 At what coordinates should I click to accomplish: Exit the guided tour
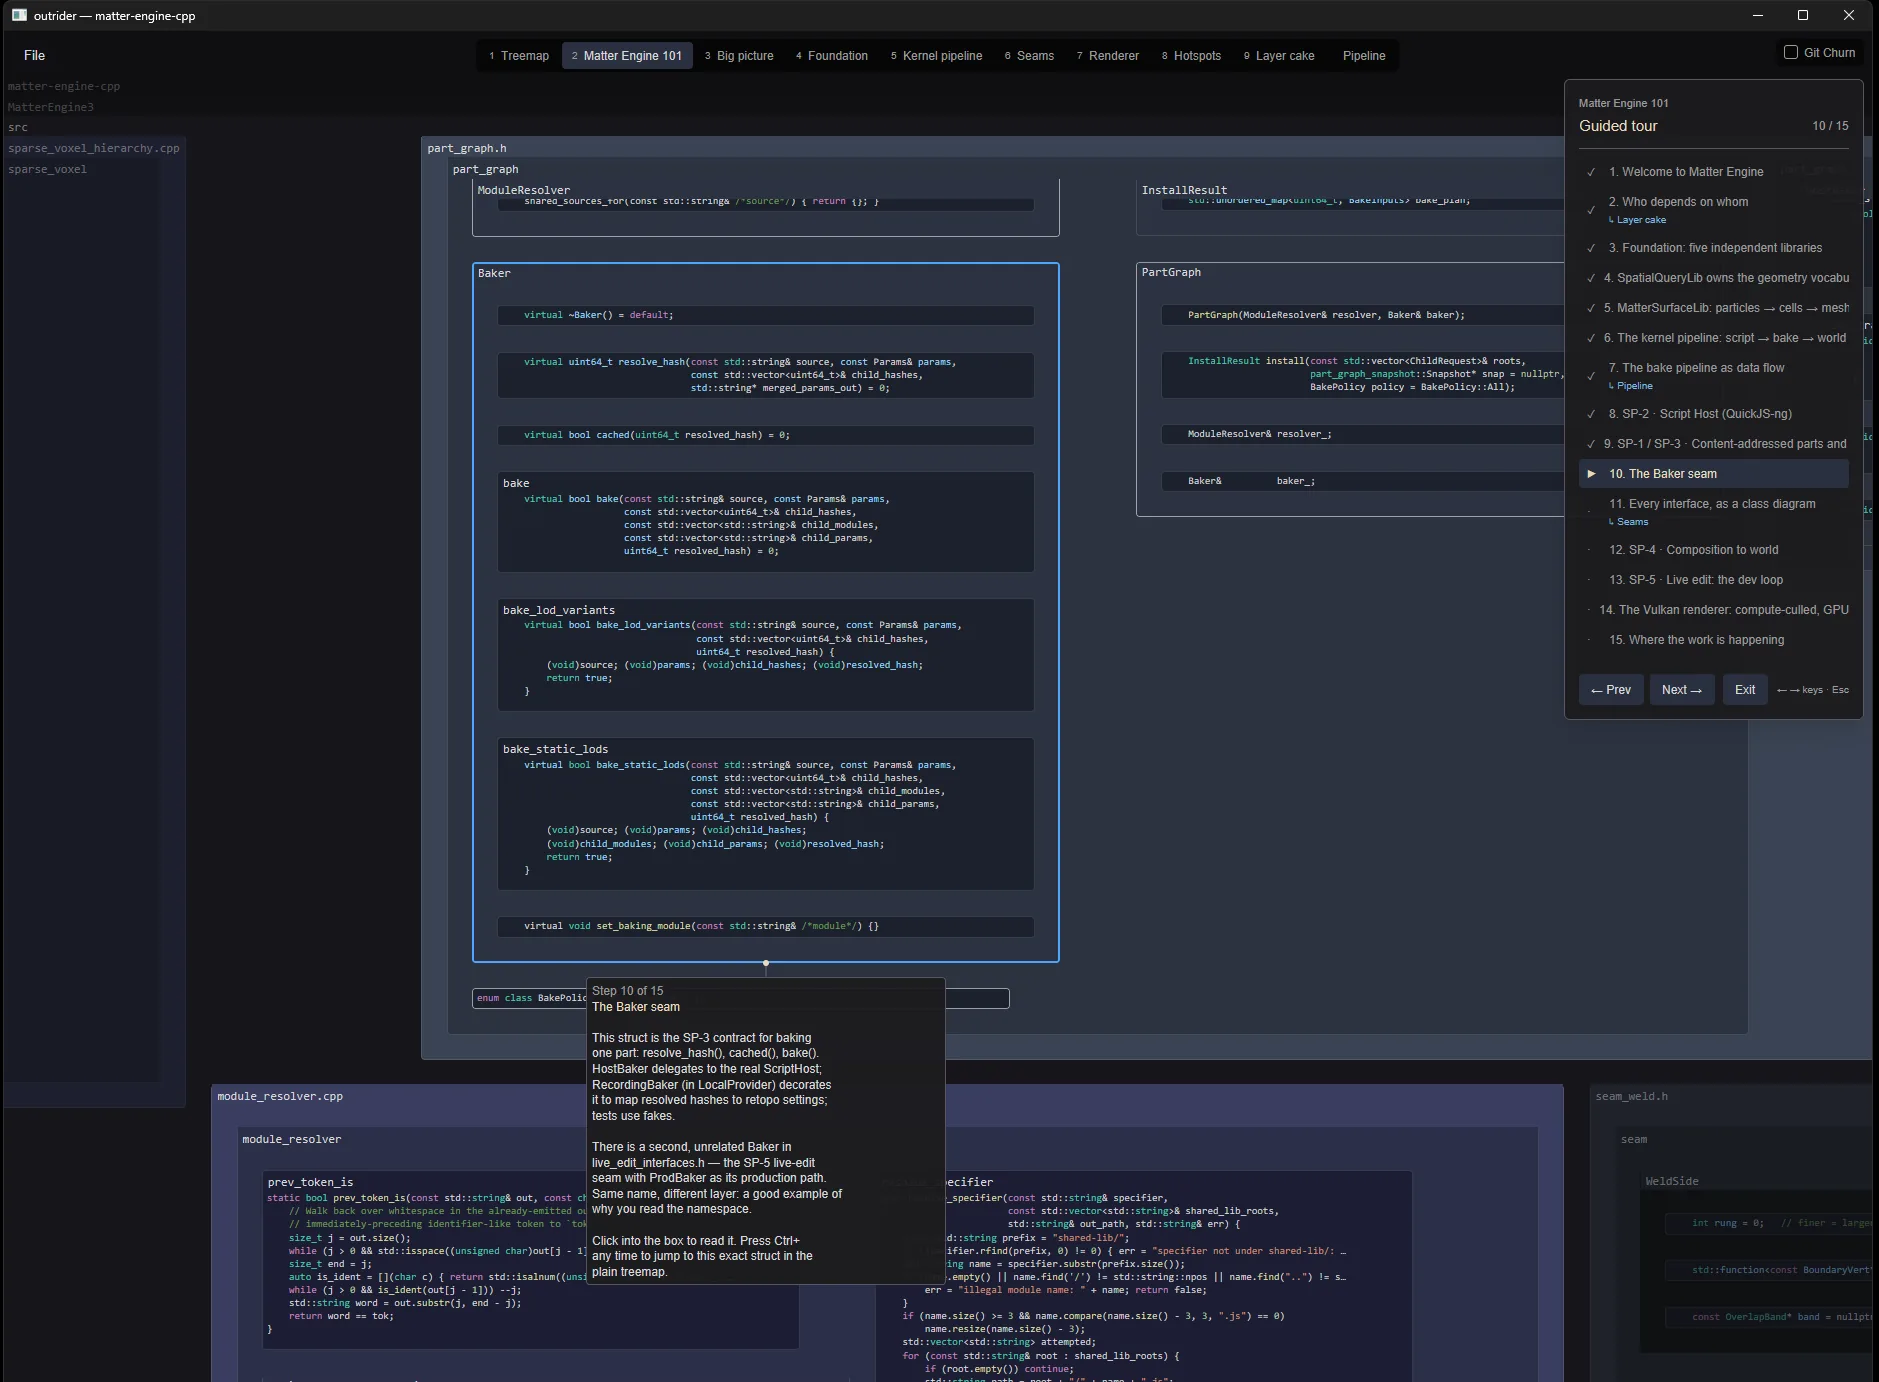click(x=1745, y=690)
